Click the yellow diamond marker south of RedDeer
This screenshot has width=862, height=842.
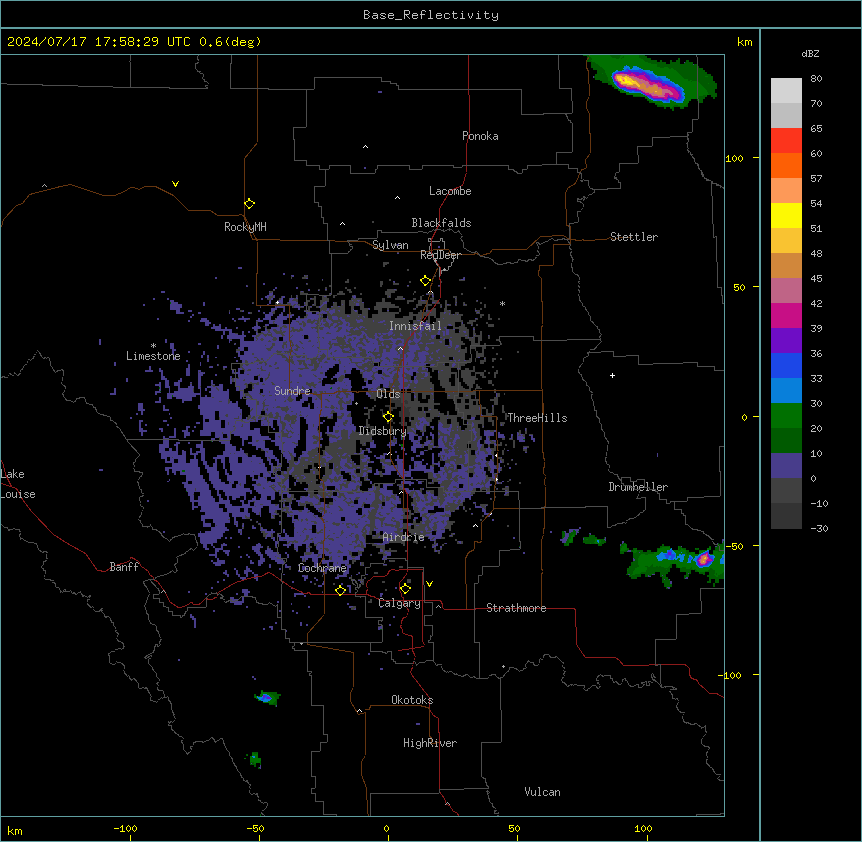[425, 281]
